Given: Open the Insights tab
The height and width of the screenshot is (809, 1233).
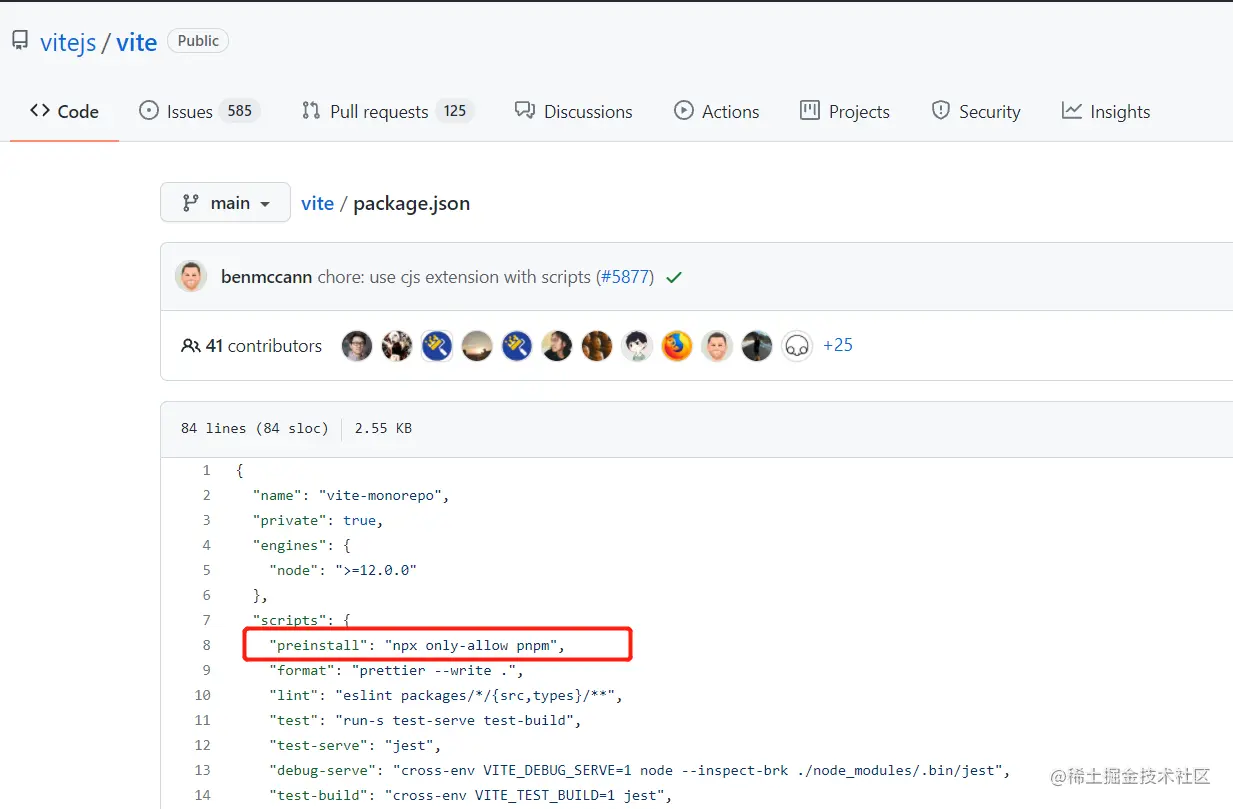Looking at the screenshot, I should click(1106, 111).
